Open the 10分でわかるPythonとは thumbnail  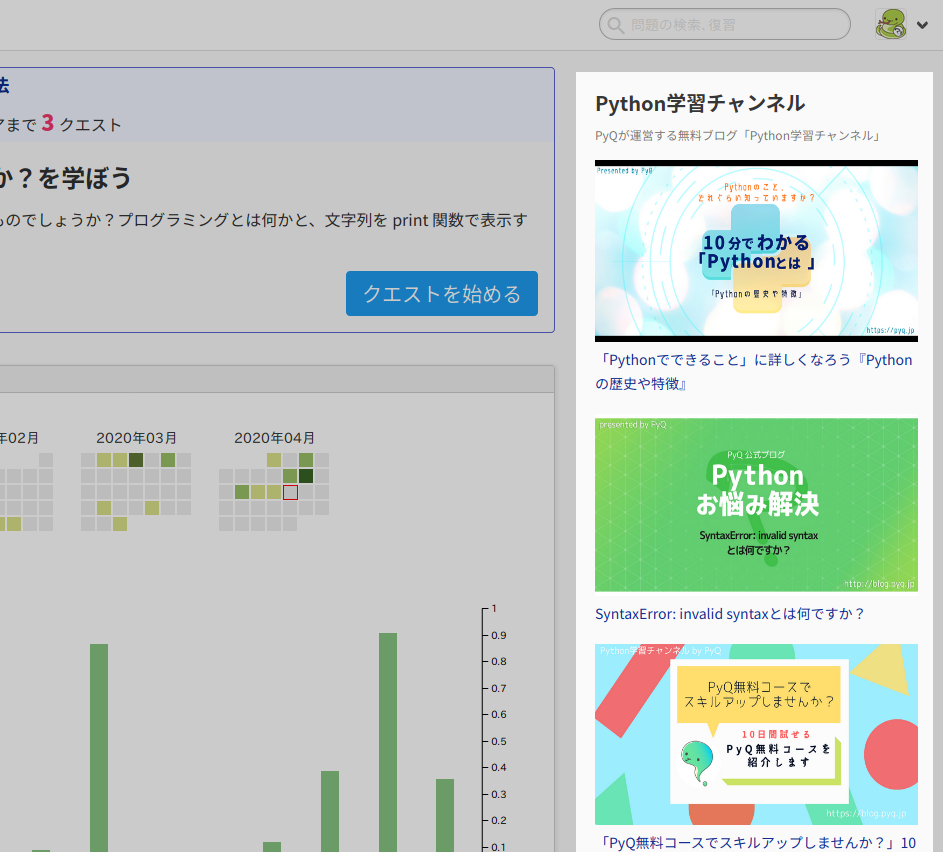(x=756, y=251)
